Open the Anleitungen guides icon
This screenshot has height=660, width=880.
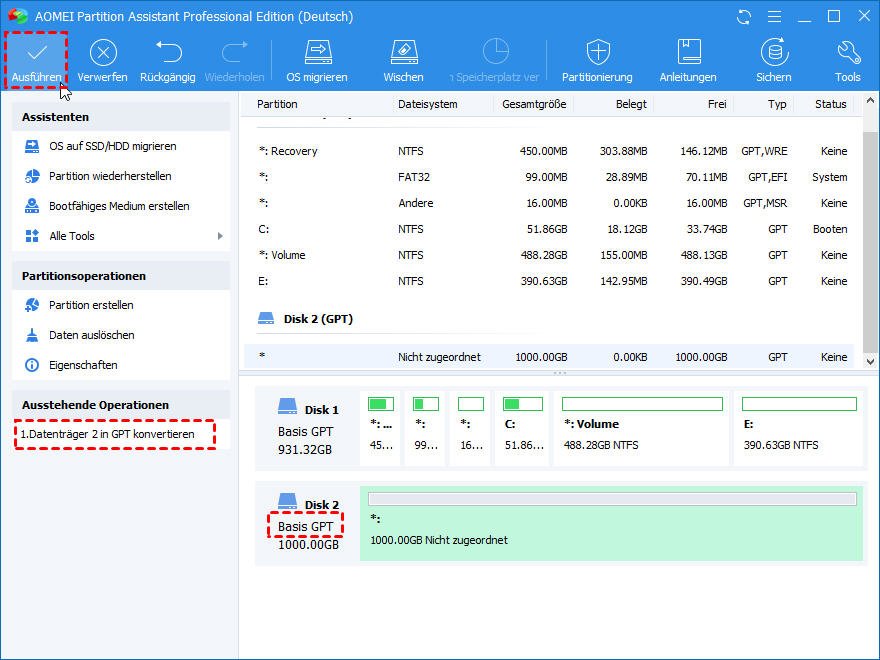[x=688, y=53]
